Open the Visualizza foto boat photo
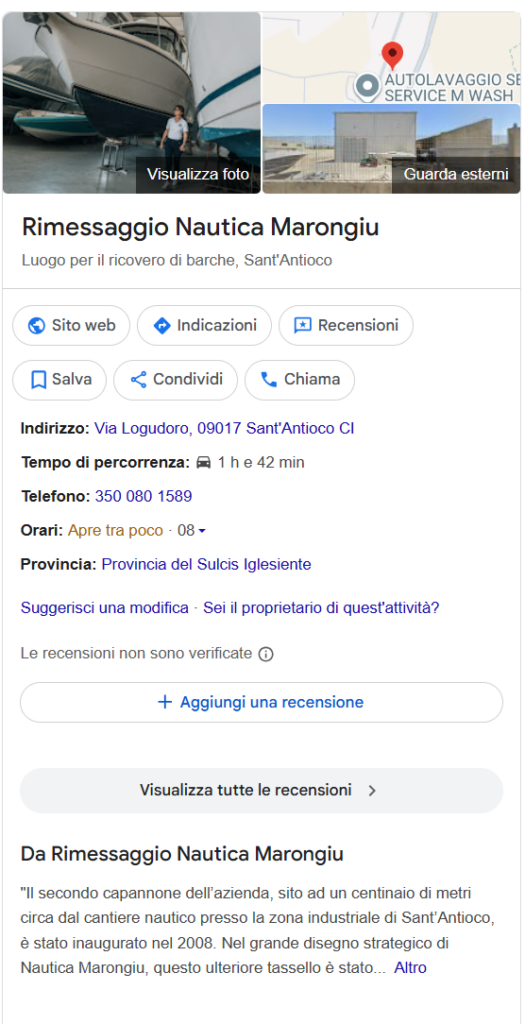This screenshot has height=1024, width=525. (131, 103)
